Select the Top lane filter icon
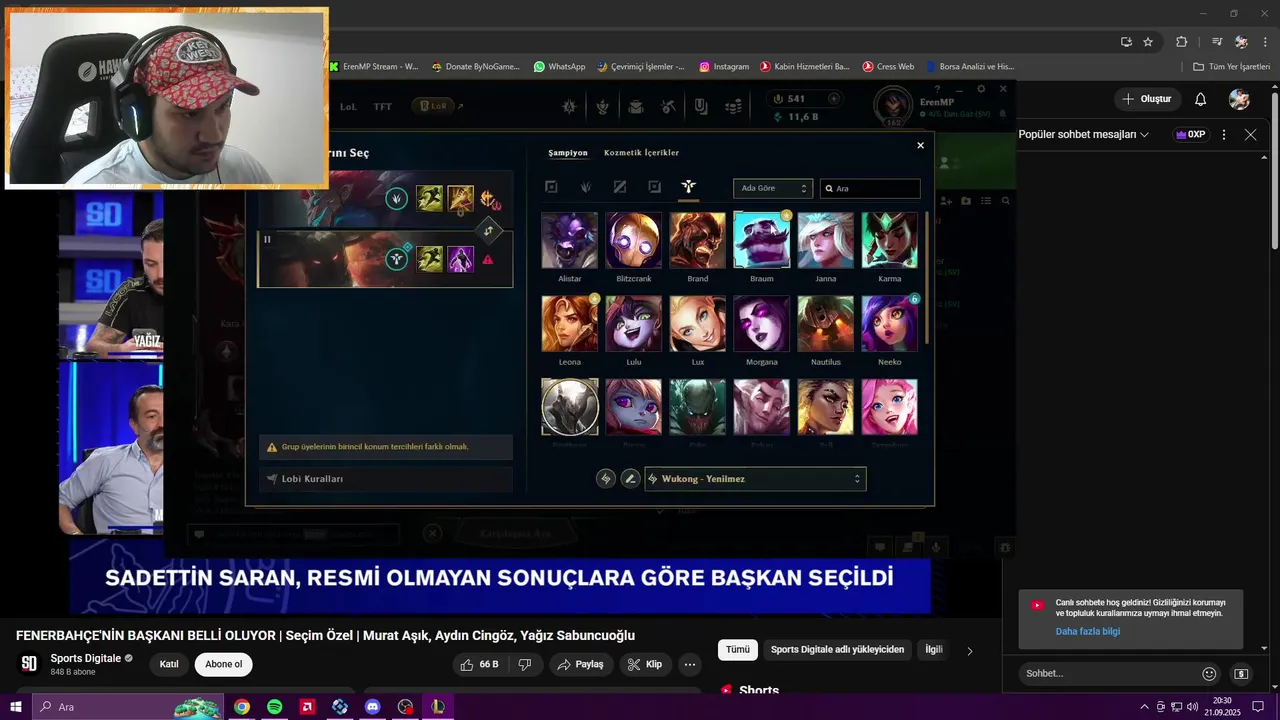The width and height of the screenshot is (1280, 720). (551, 187)
